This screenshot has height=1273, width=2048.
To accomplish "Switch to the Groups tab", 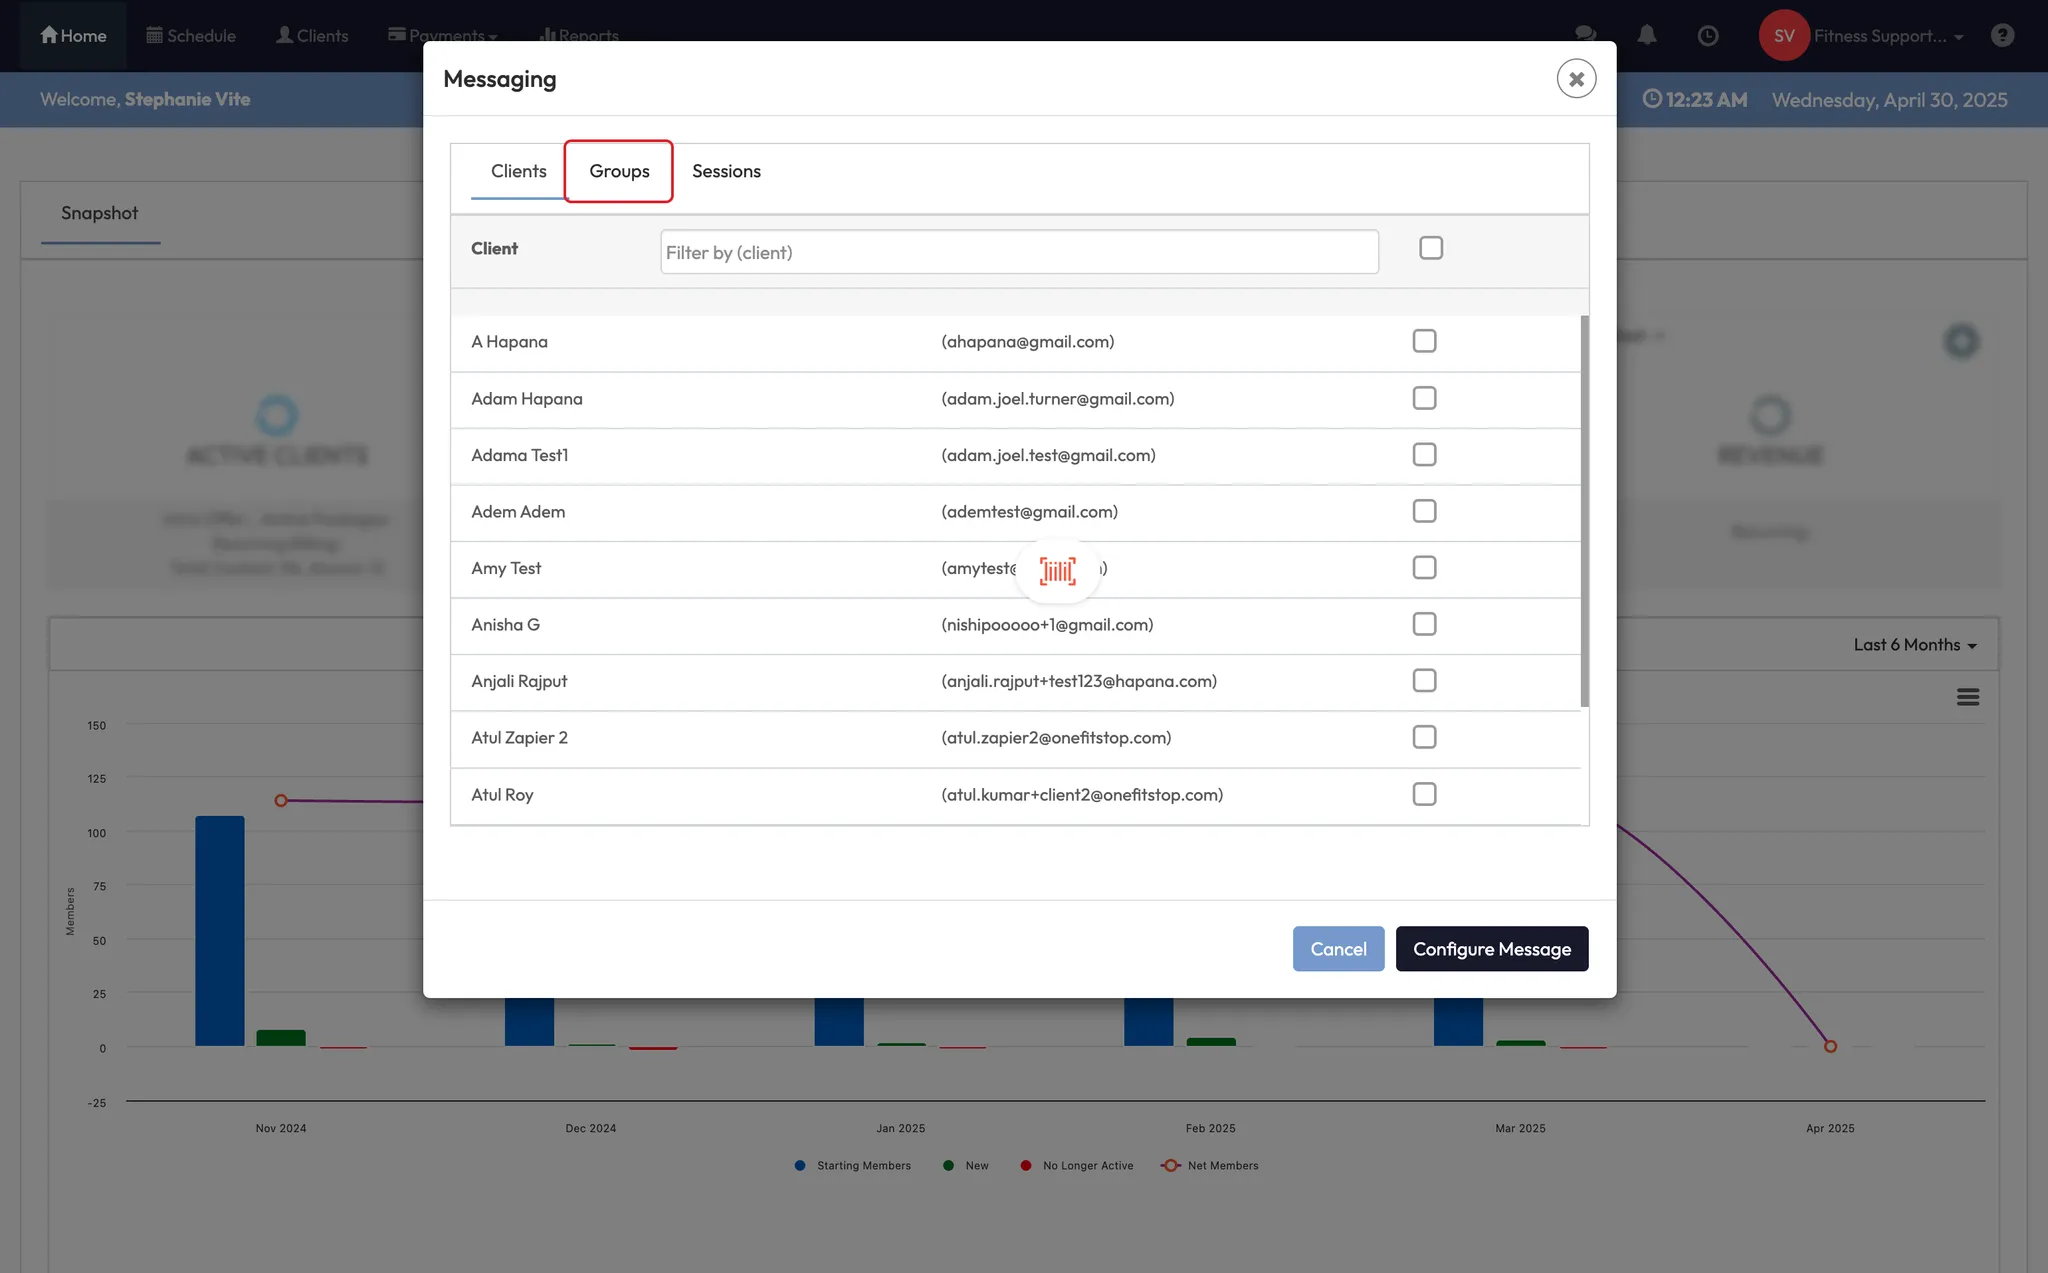I will (x=619, y=171).
